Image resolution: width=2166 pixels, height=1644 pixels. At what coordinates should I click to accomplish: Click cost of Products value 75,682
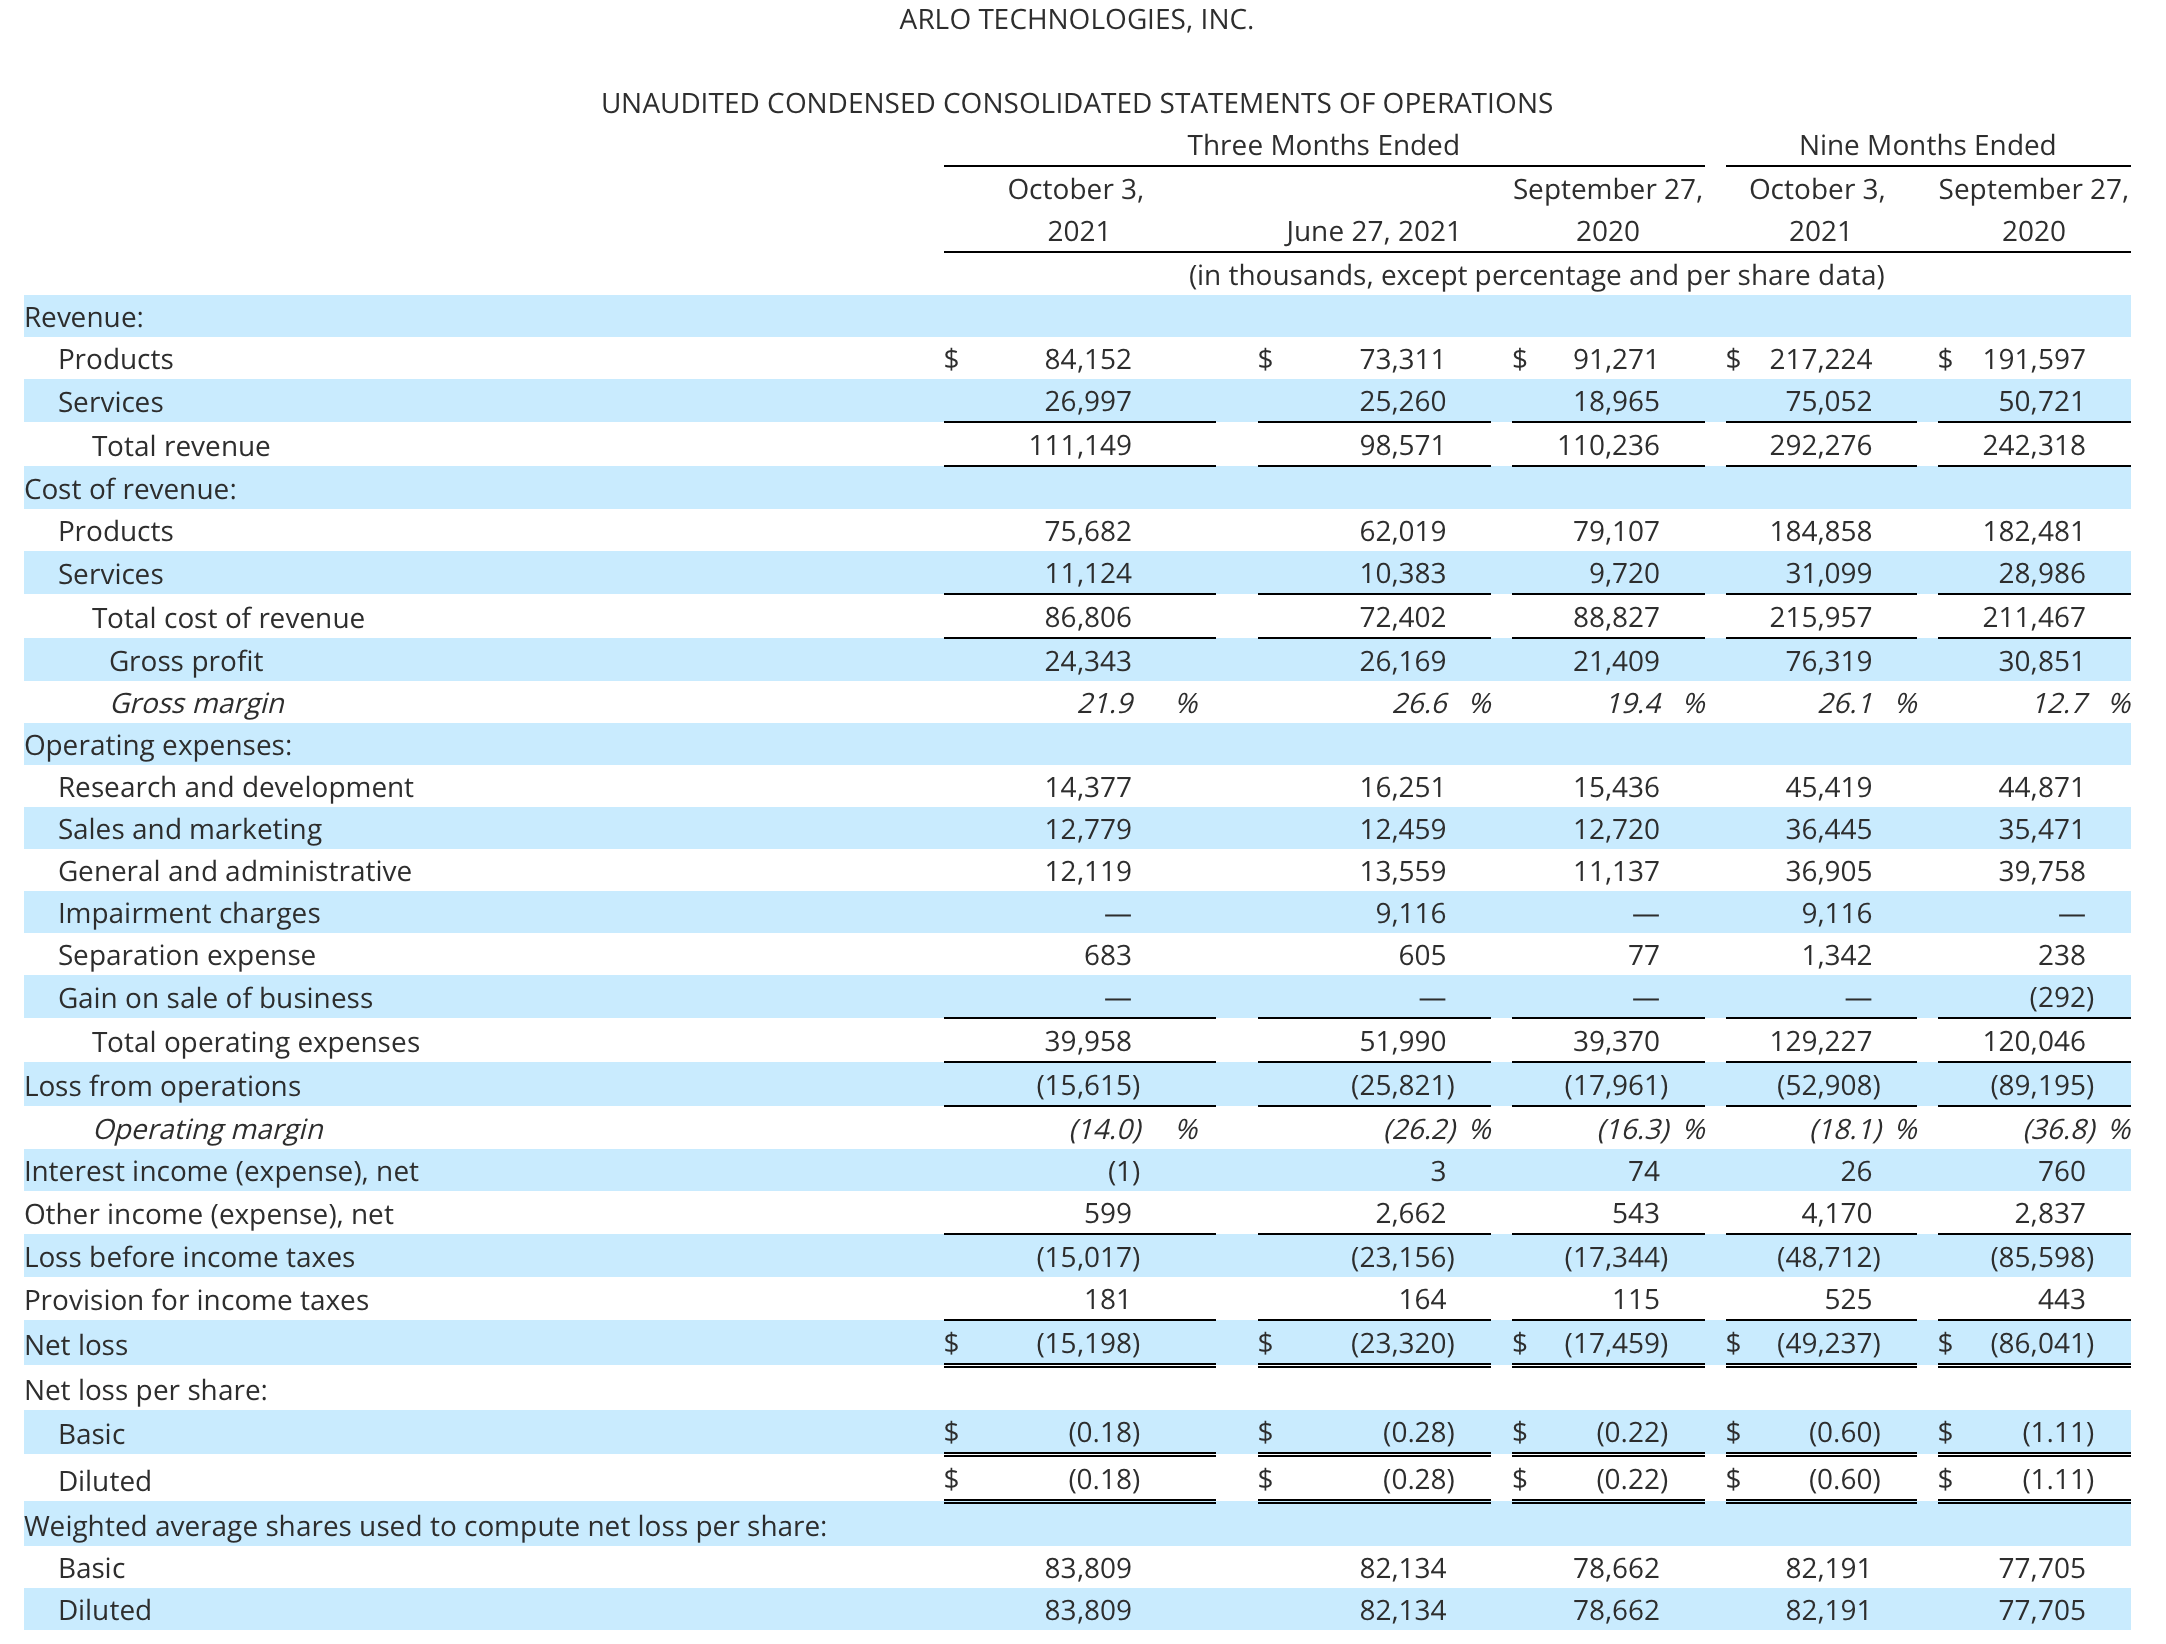tap(1088, 531)
